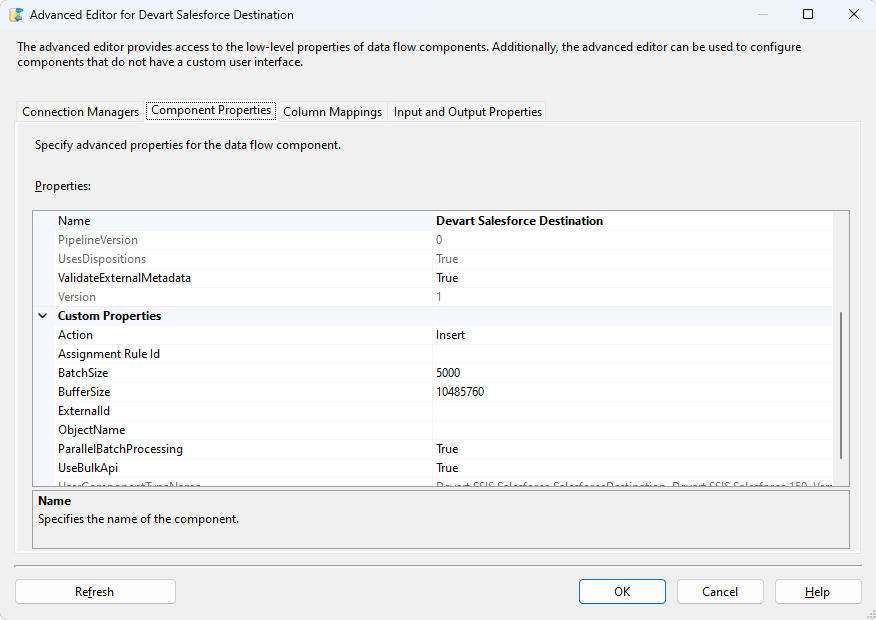Confirm changes with the OK button
The height and width of the screenshot is (620, 876).
point(622,592)
